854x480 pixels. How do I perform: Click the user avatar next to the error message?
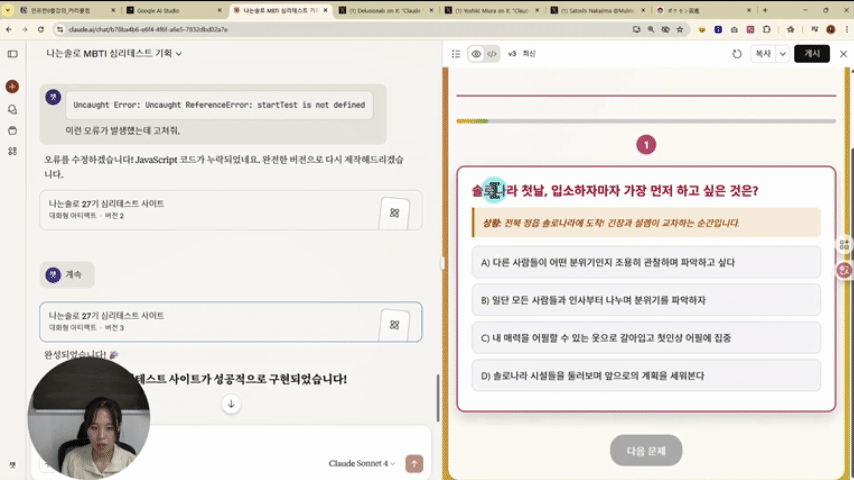pos(53,97)
